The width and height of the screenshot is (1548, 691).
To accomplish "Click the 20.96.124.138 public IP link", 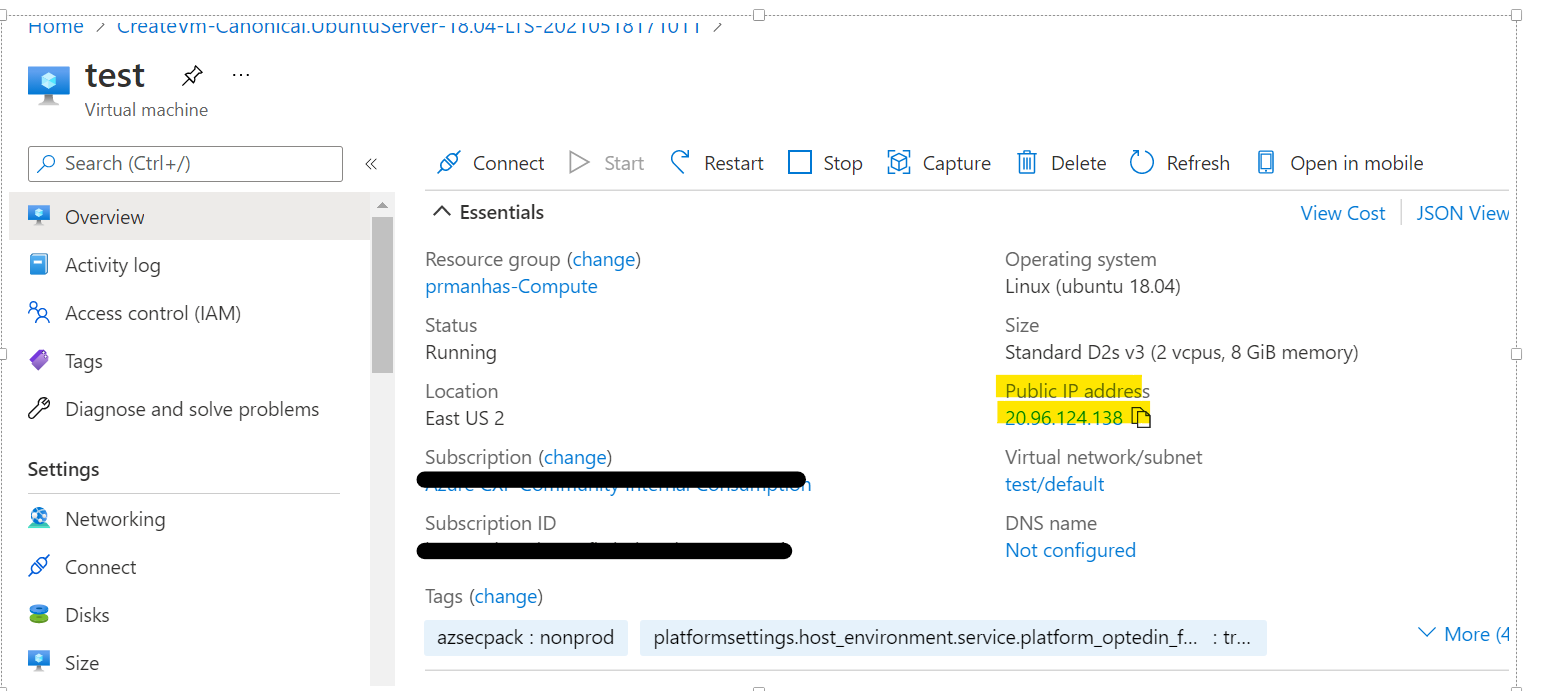I will tap(1064, 418).
